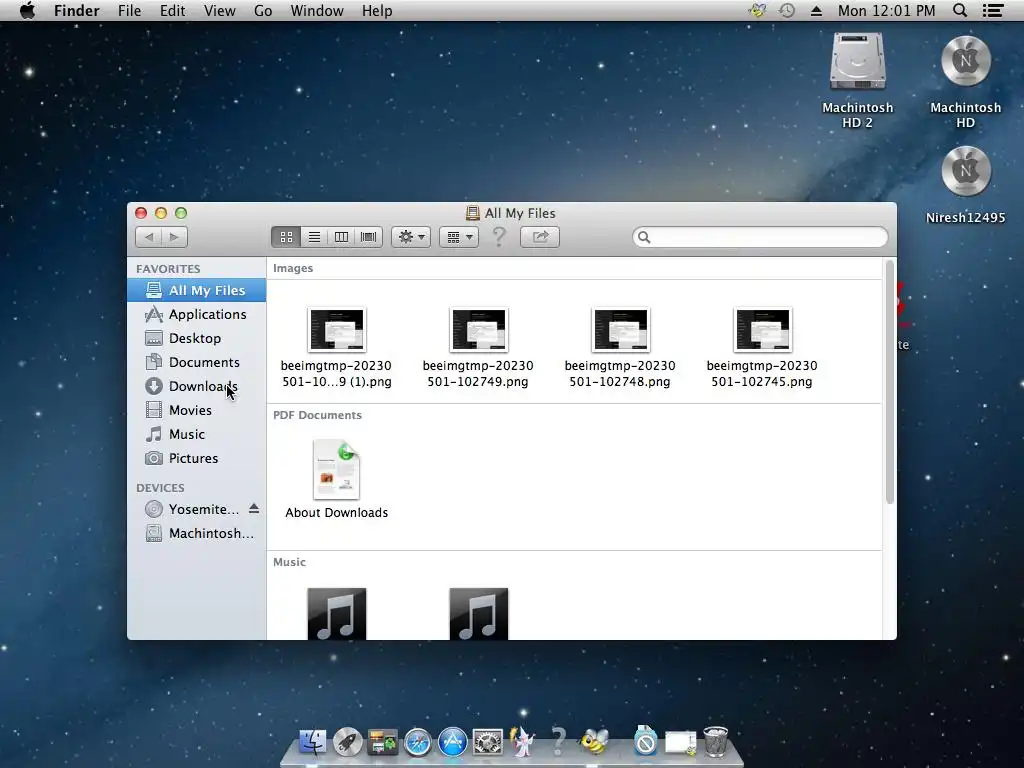Open the Finder menu
Image resolution: width=1024 pixels, height=768 pixels.
(x=76, y=10)
